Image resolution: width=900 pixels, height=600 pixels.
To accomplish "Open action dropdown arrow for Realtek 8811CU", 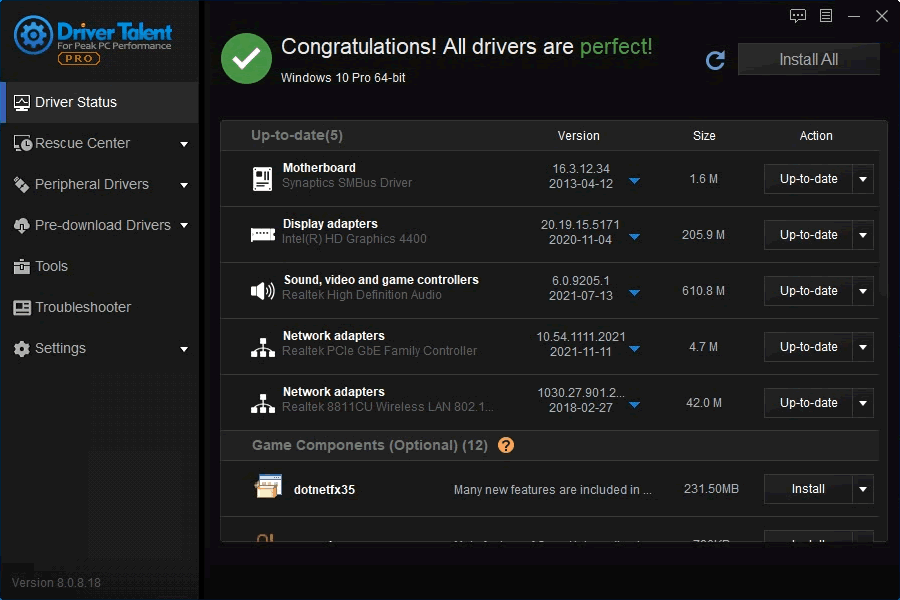I will (863, 403).
